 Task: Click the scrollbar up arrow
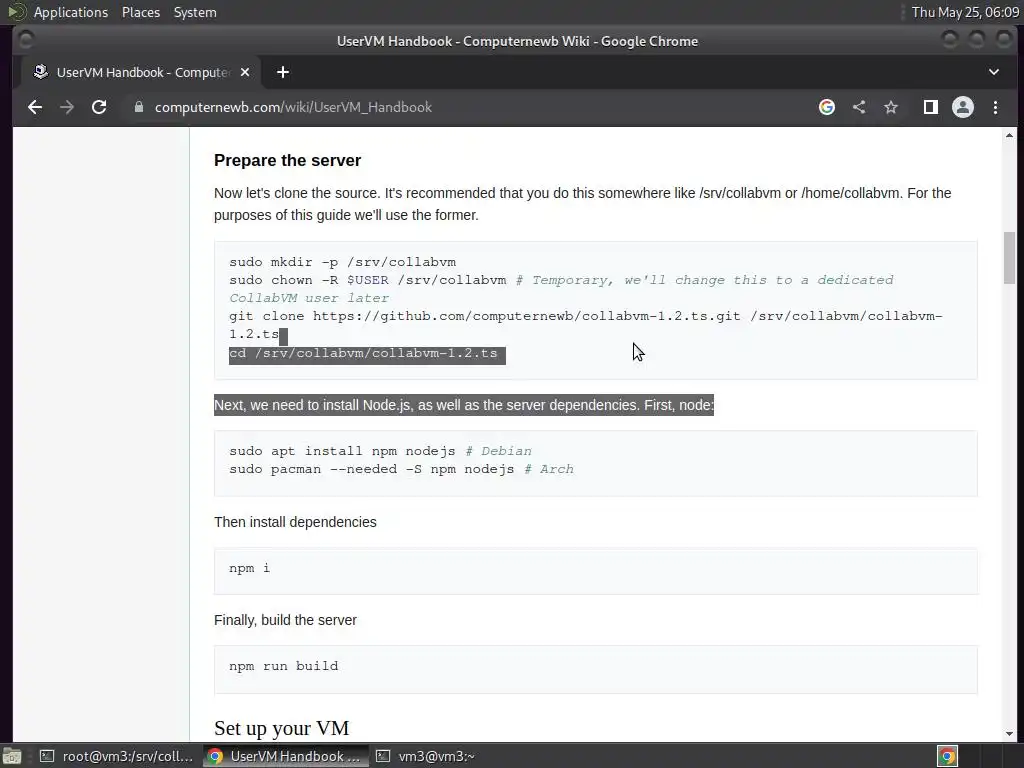point(1010,135)
